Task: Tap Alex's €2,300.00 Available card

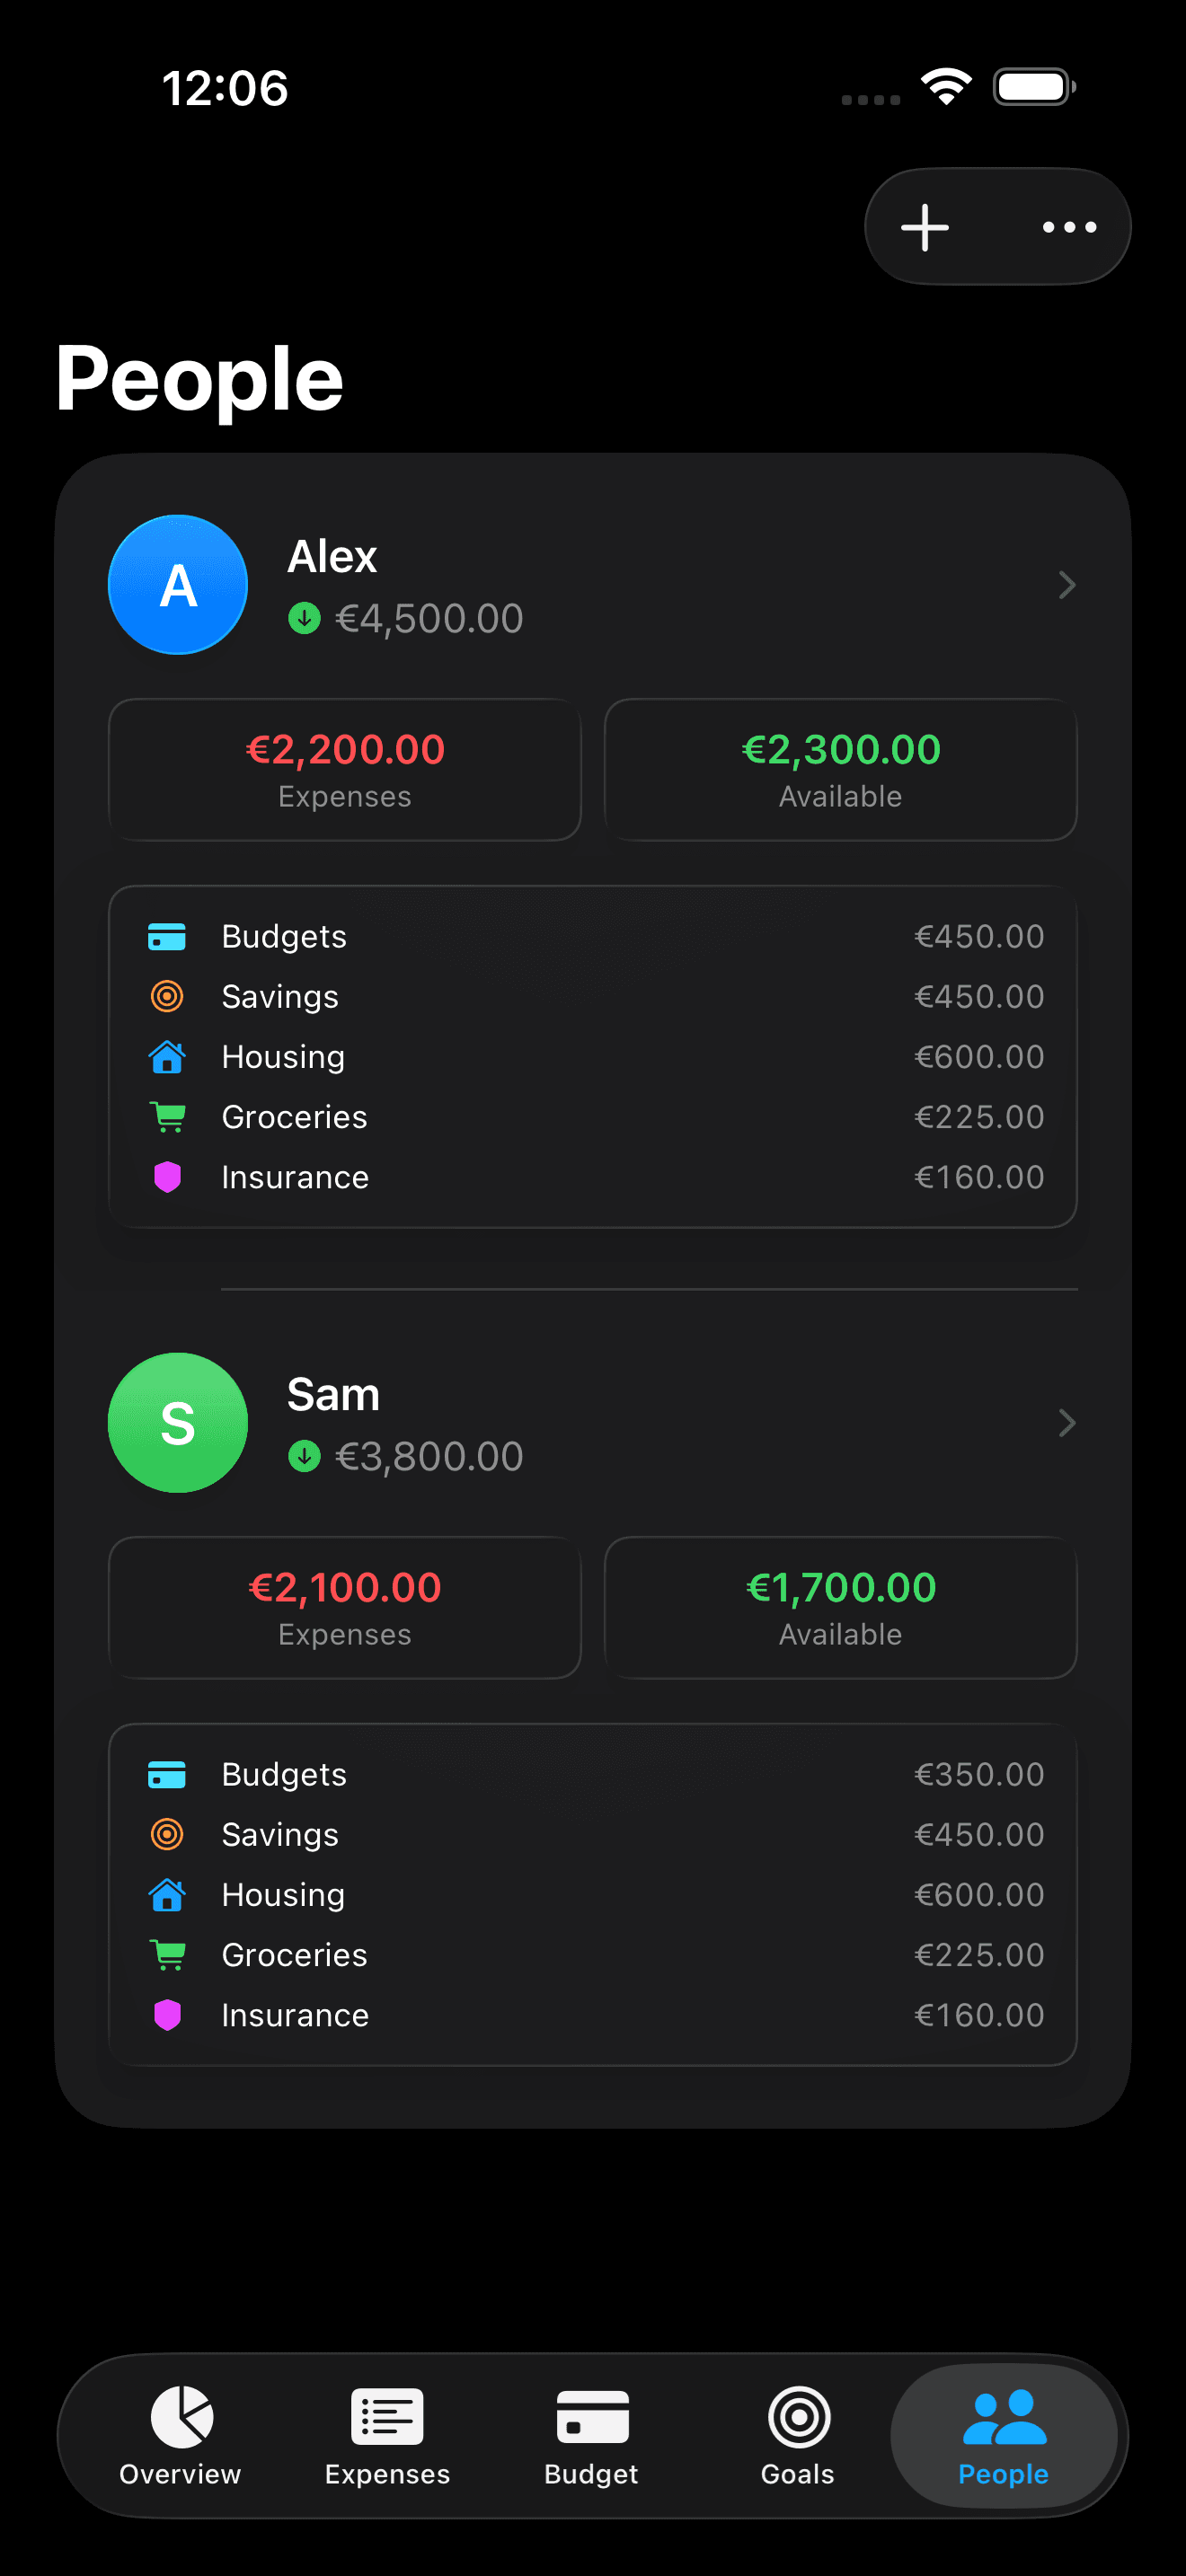Action: (840, 770)
